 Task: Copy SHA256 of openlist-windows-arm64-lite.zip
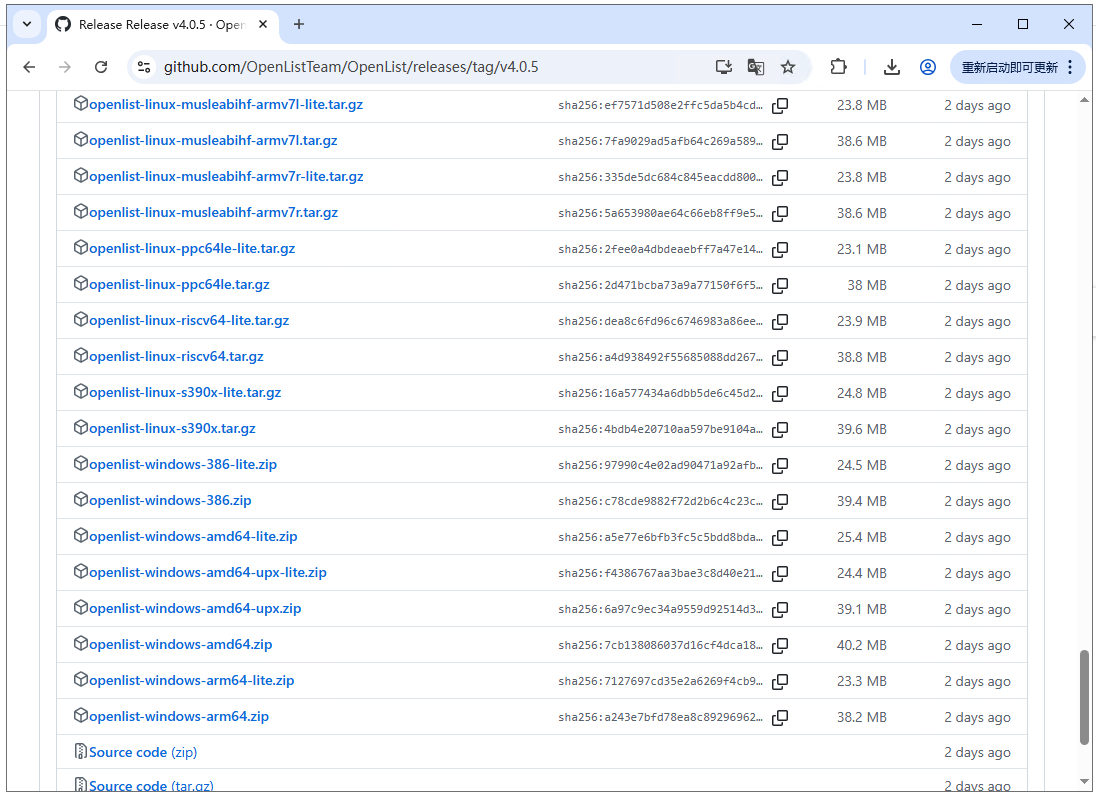[780, 681]
